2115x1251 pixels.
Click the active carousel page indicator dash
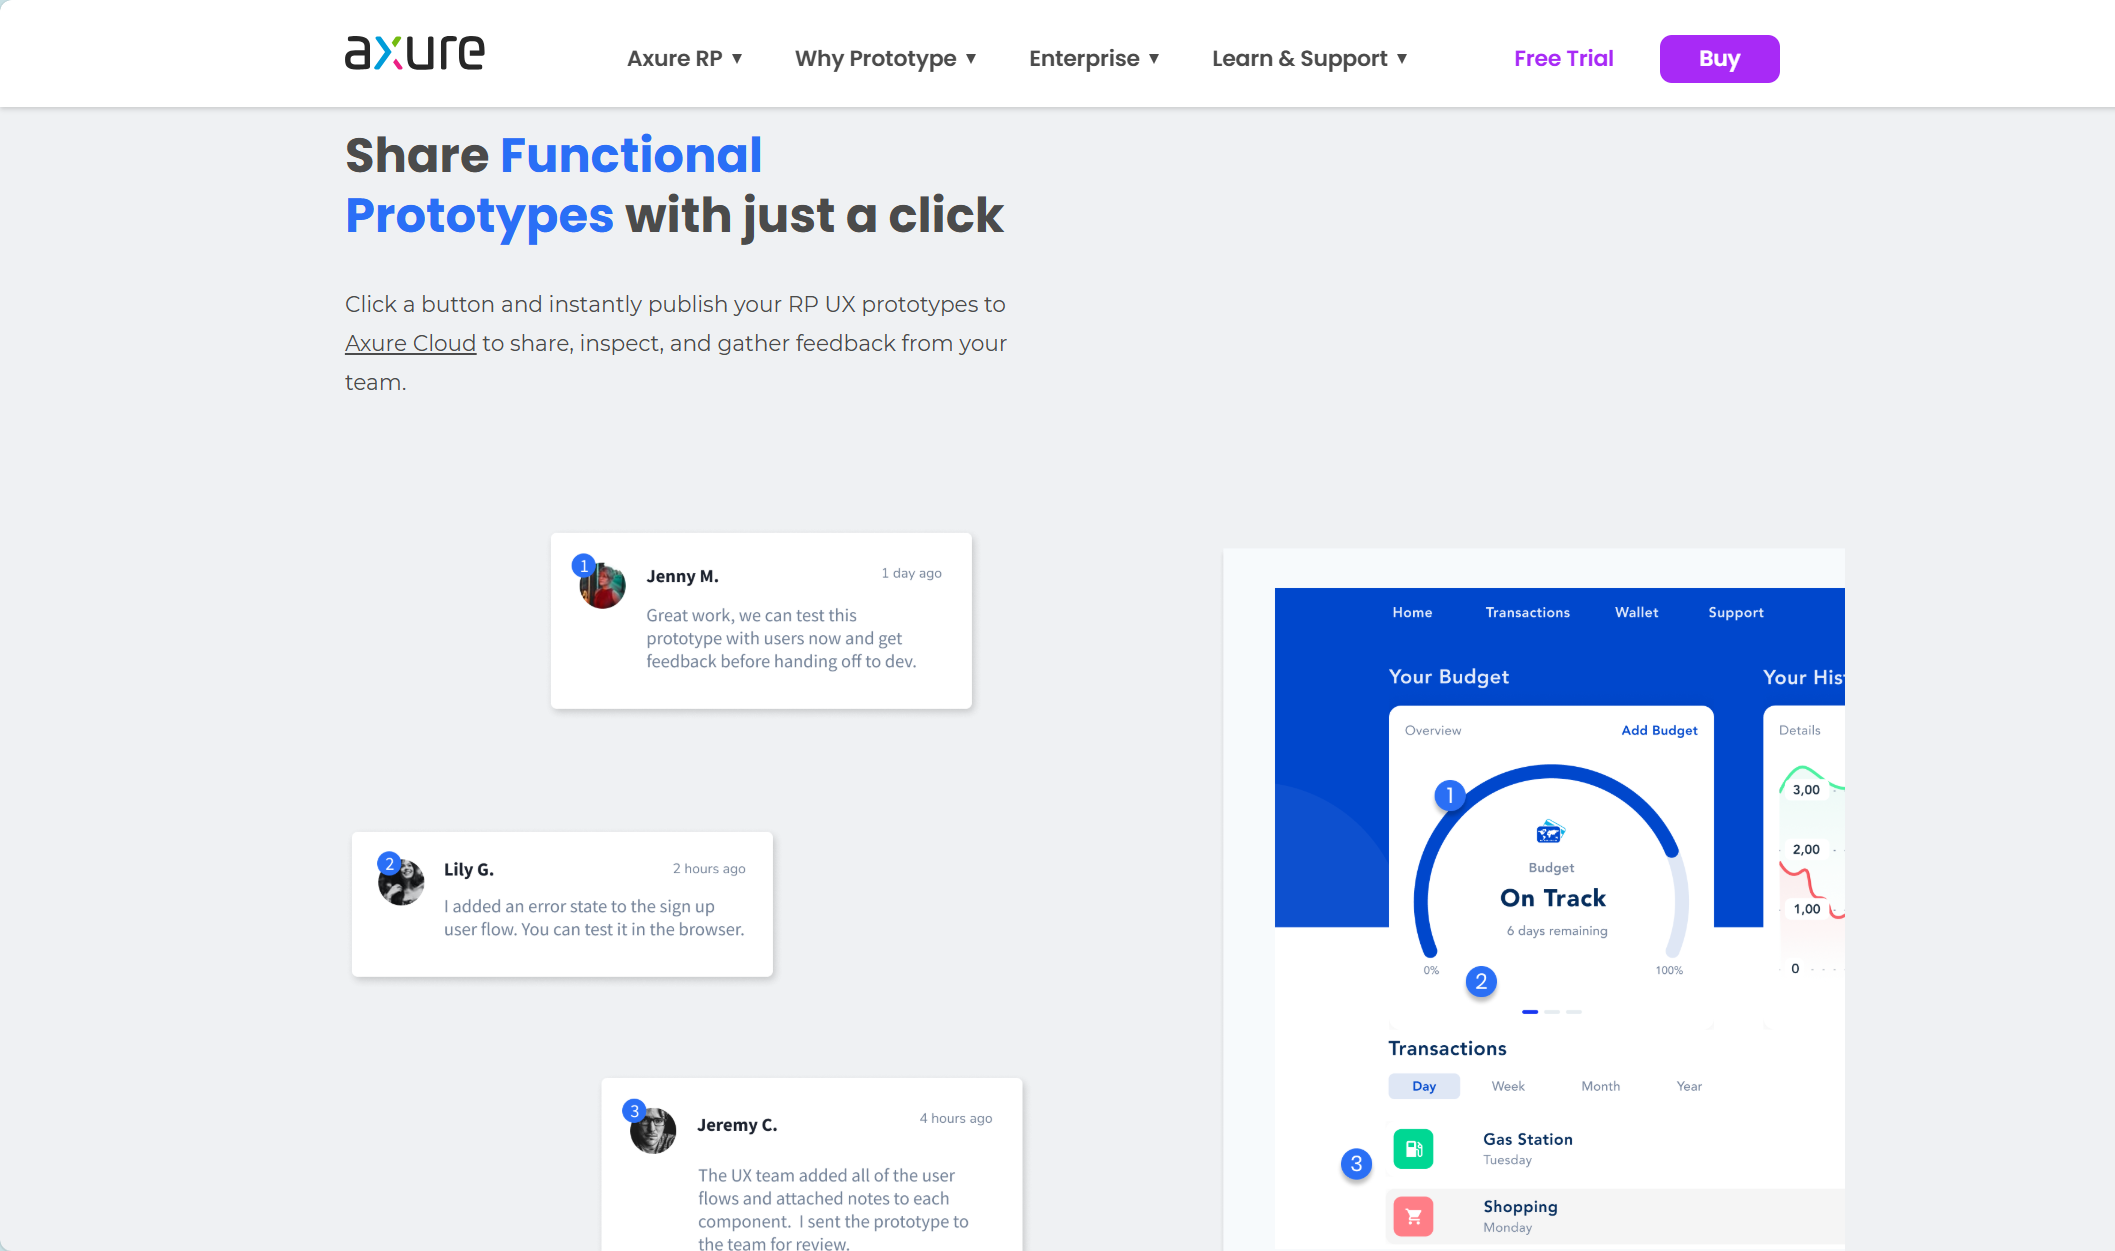click(x=1530, y=1012)
